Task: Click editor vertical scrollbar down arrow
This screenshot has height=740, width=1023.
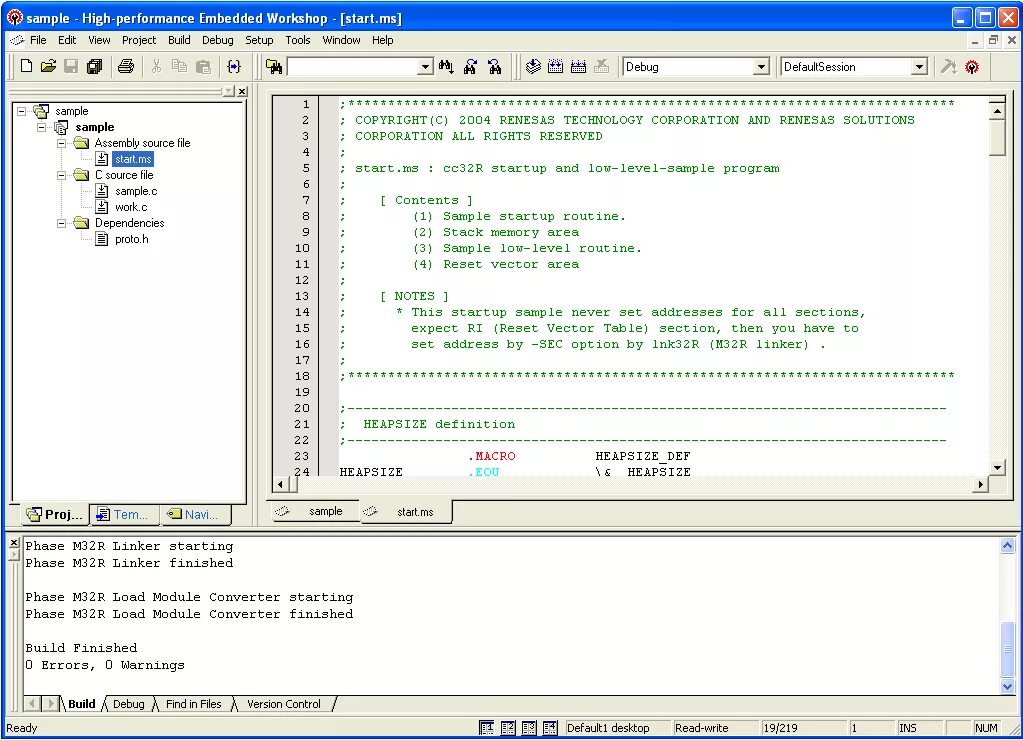Action: click(x=997, y=467)
